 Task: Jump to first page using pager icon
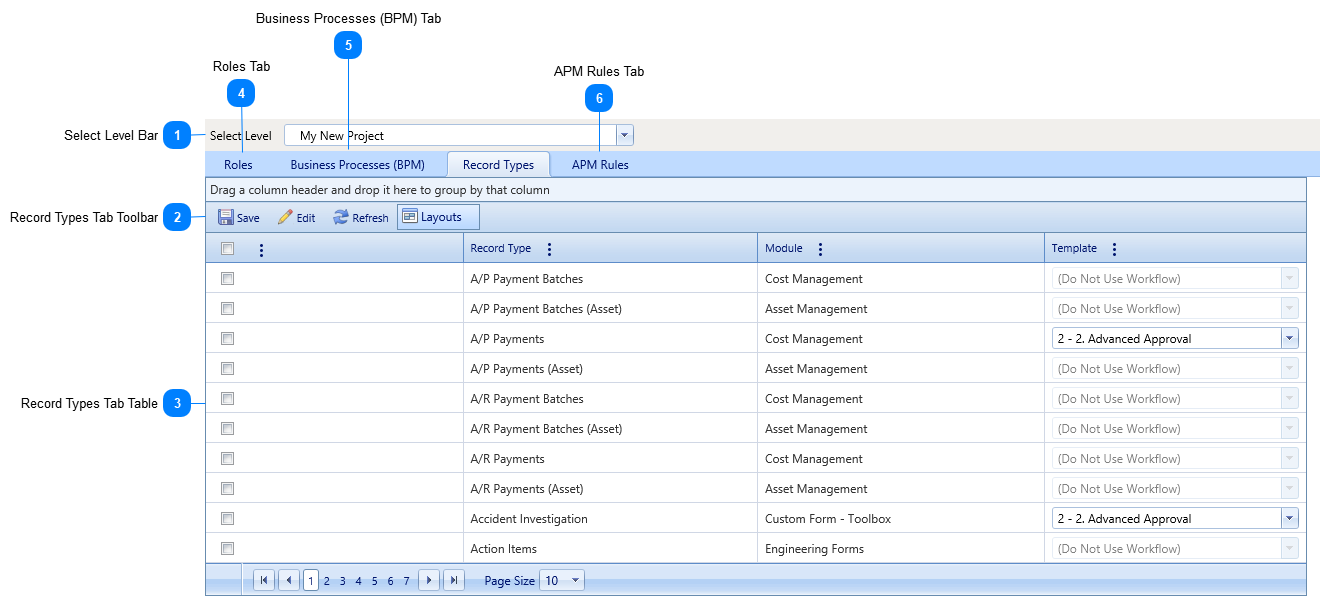click(x=263, y=579)
